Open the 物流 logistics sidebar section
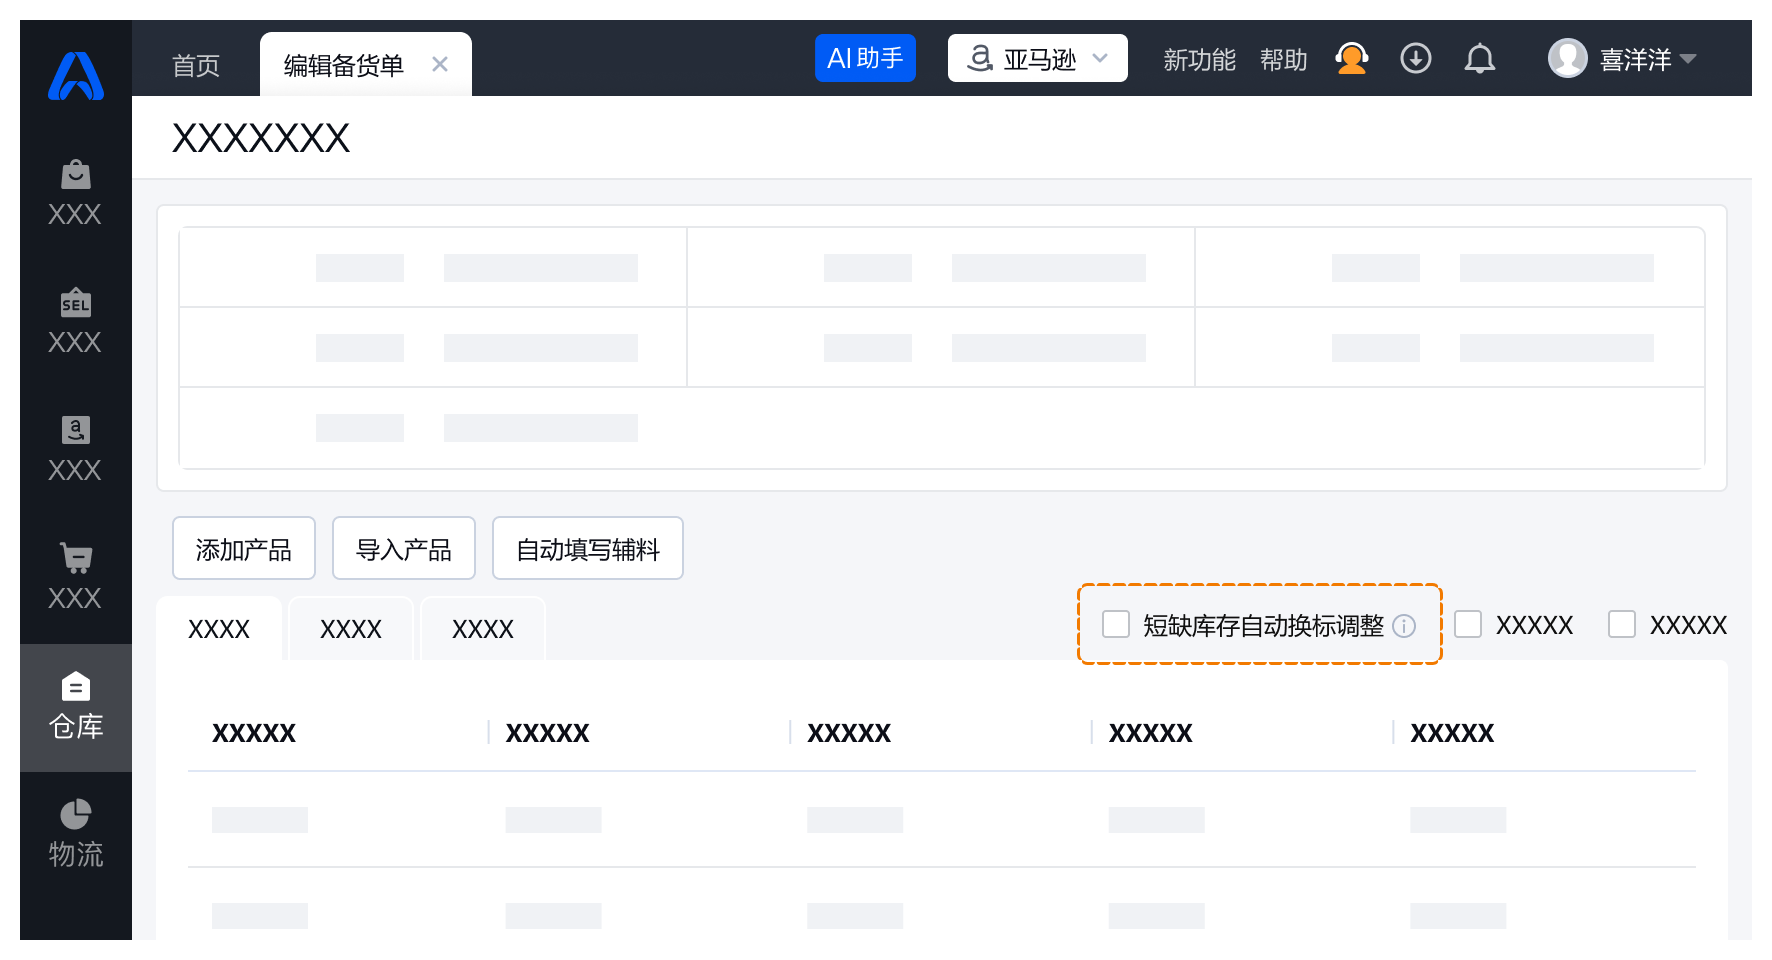This screenshot has width=1772, height=960. pos(76,835)
